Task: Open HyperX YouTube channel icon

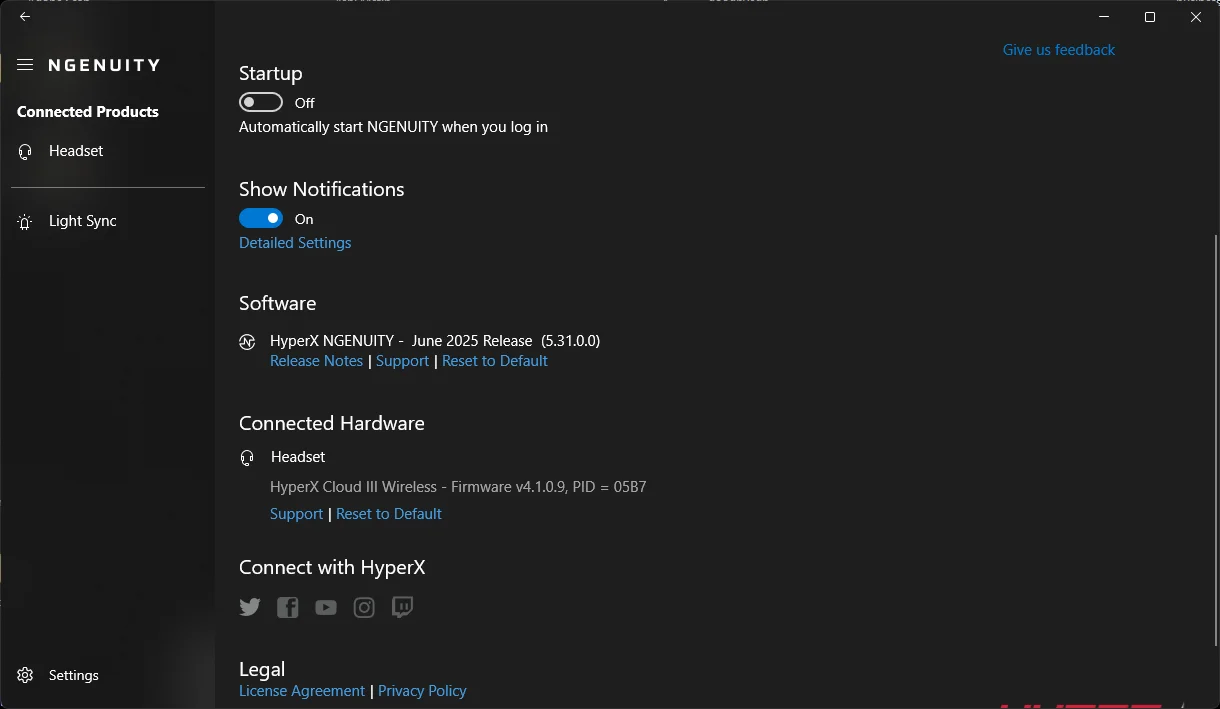Action: pyautogui.click(x=326, y=607)
